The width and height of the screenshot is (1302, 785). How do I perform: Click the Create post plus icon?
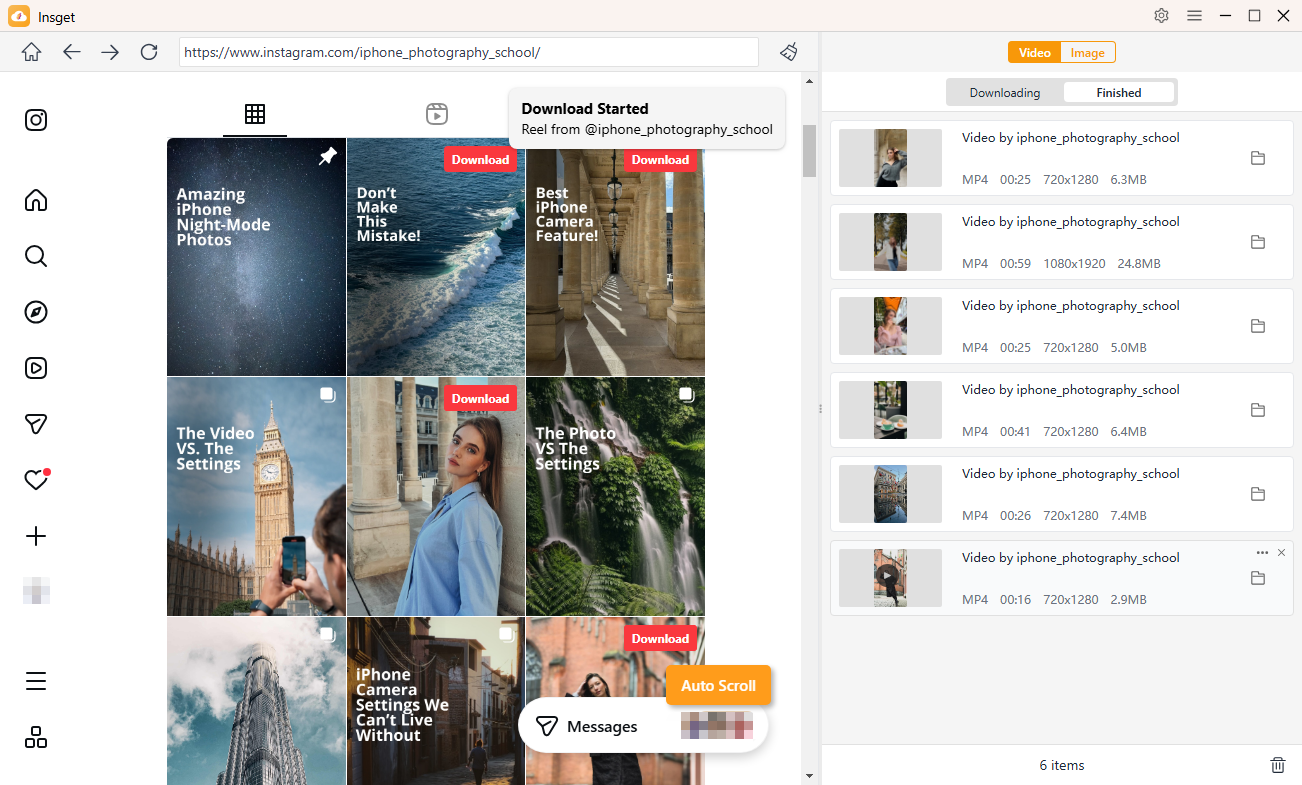click(35, 536)
